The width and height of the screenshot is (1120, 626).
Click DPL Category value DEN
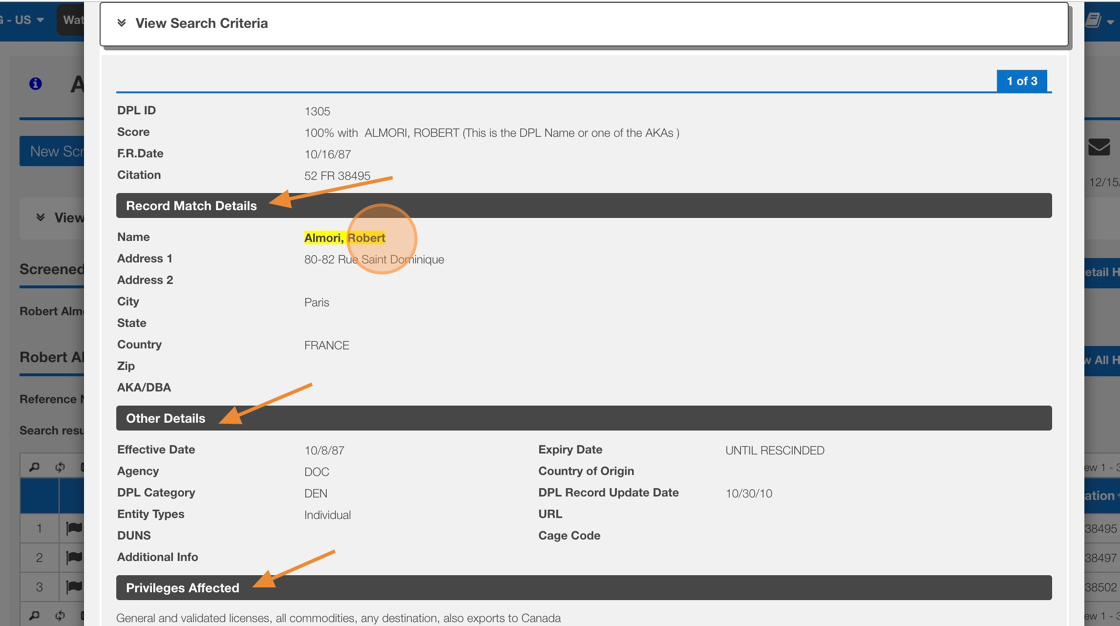tap(316, 494)
